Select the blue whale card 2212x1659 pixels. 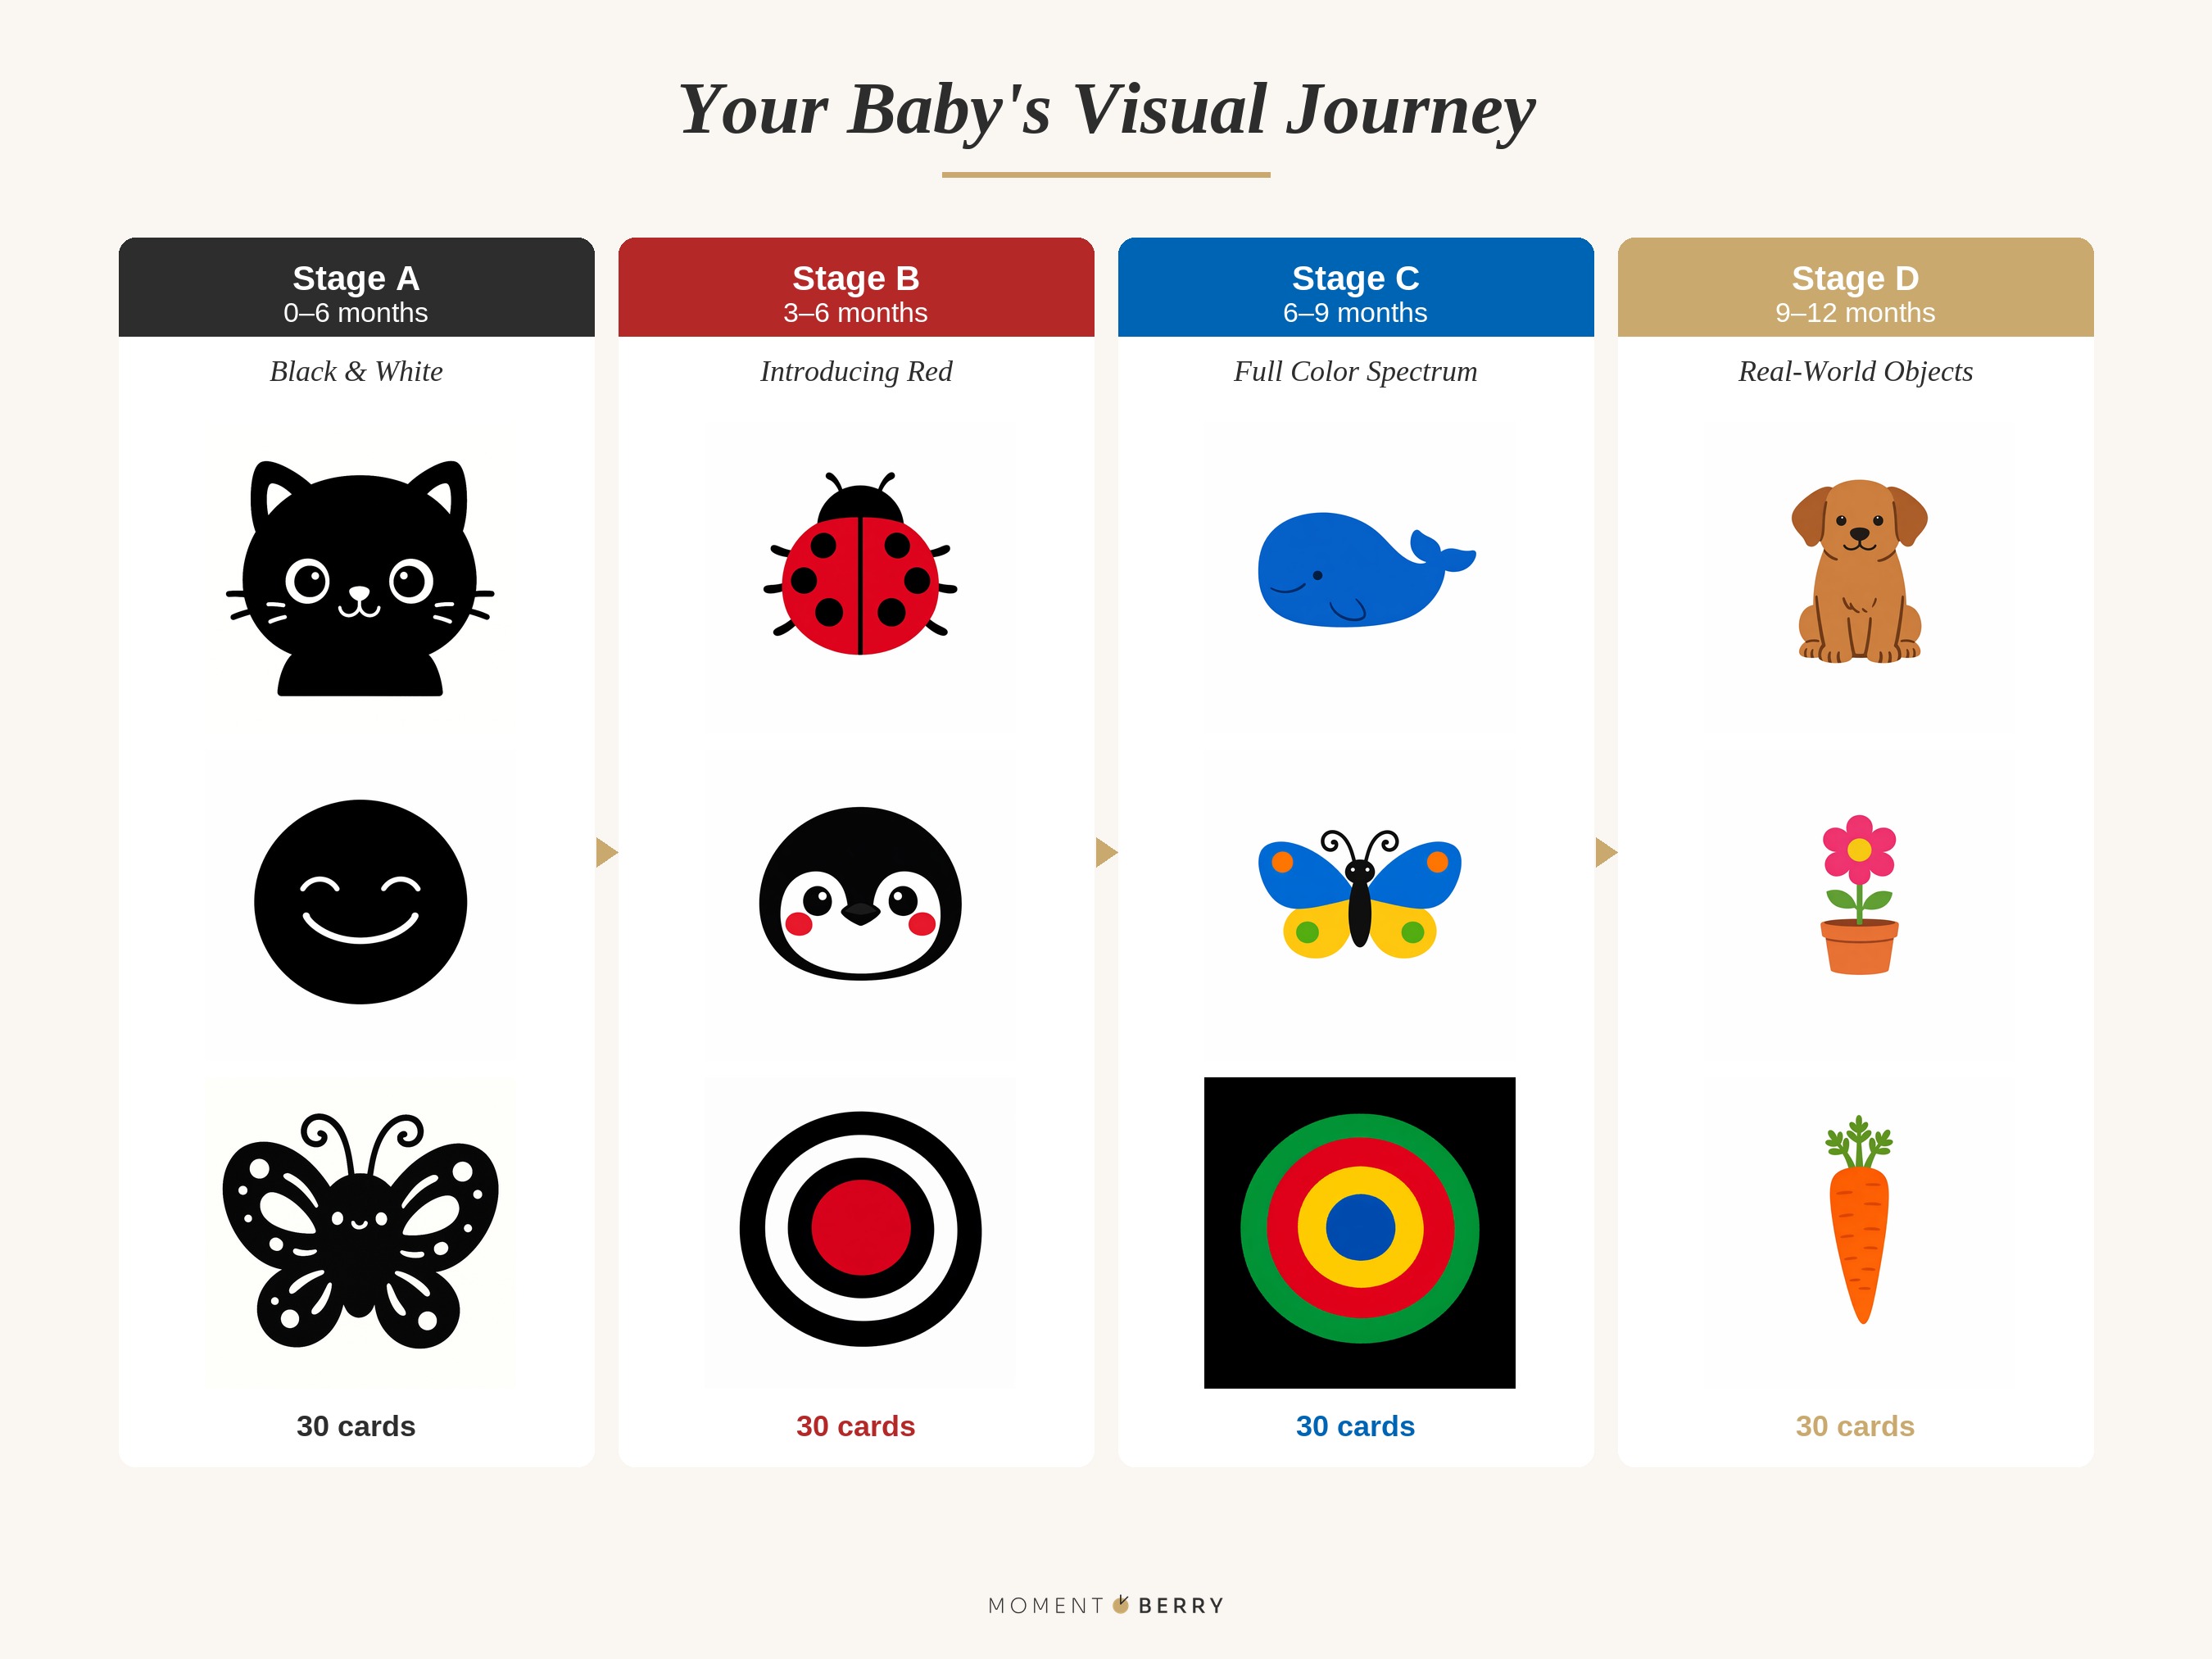(1360, 572)
